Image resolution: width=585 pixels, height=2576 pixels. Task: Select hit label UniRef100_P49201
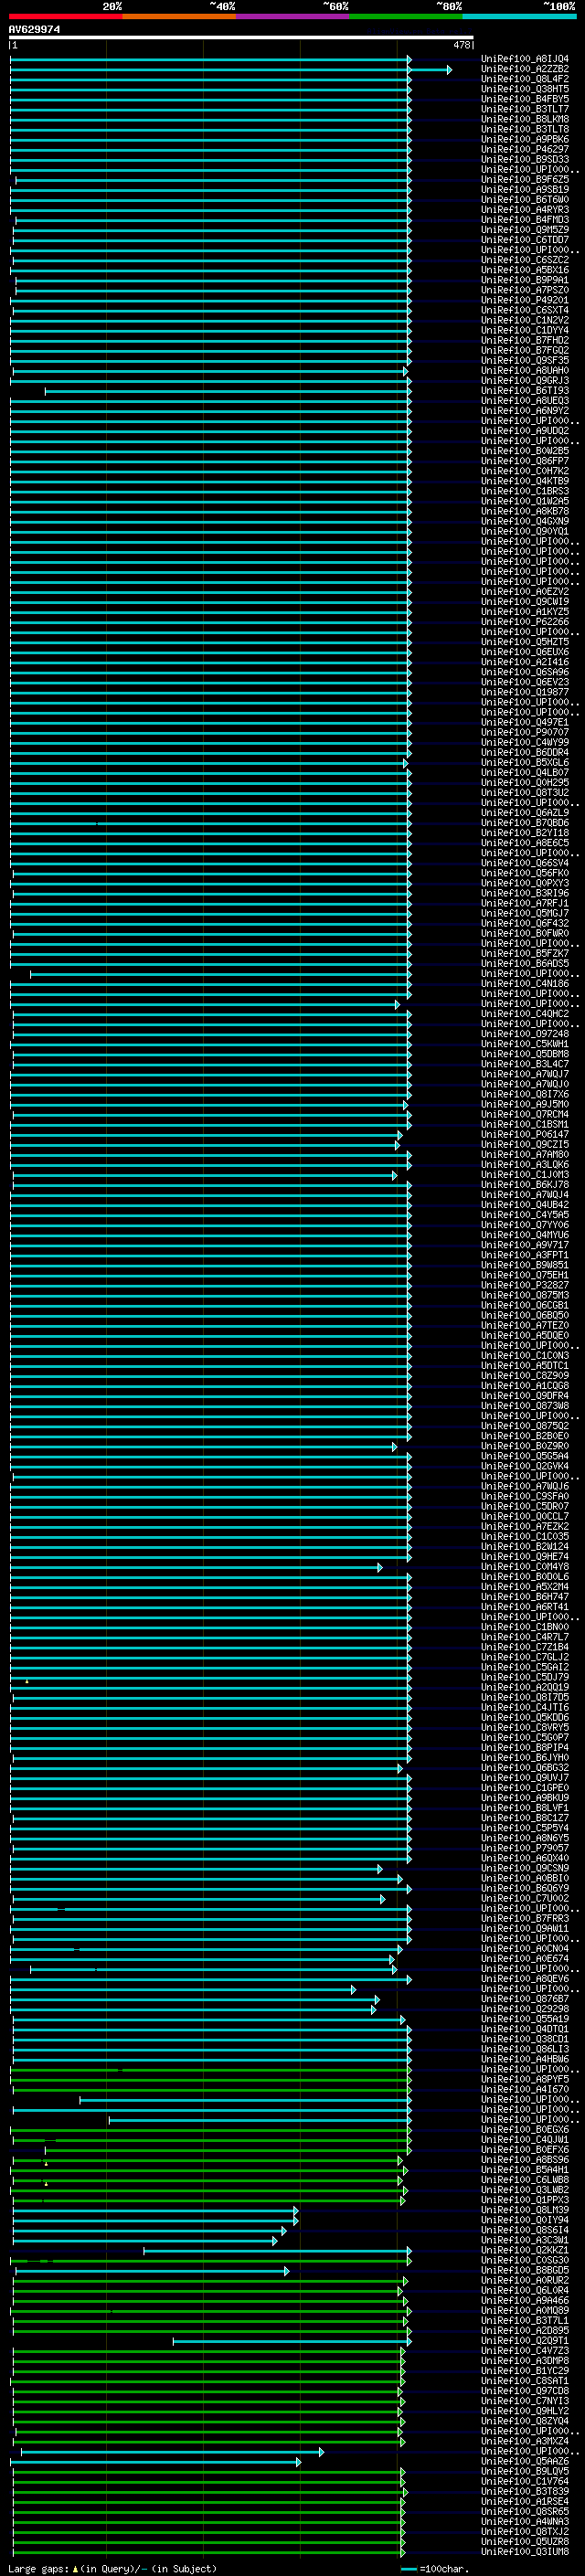[x=525, y=300]
